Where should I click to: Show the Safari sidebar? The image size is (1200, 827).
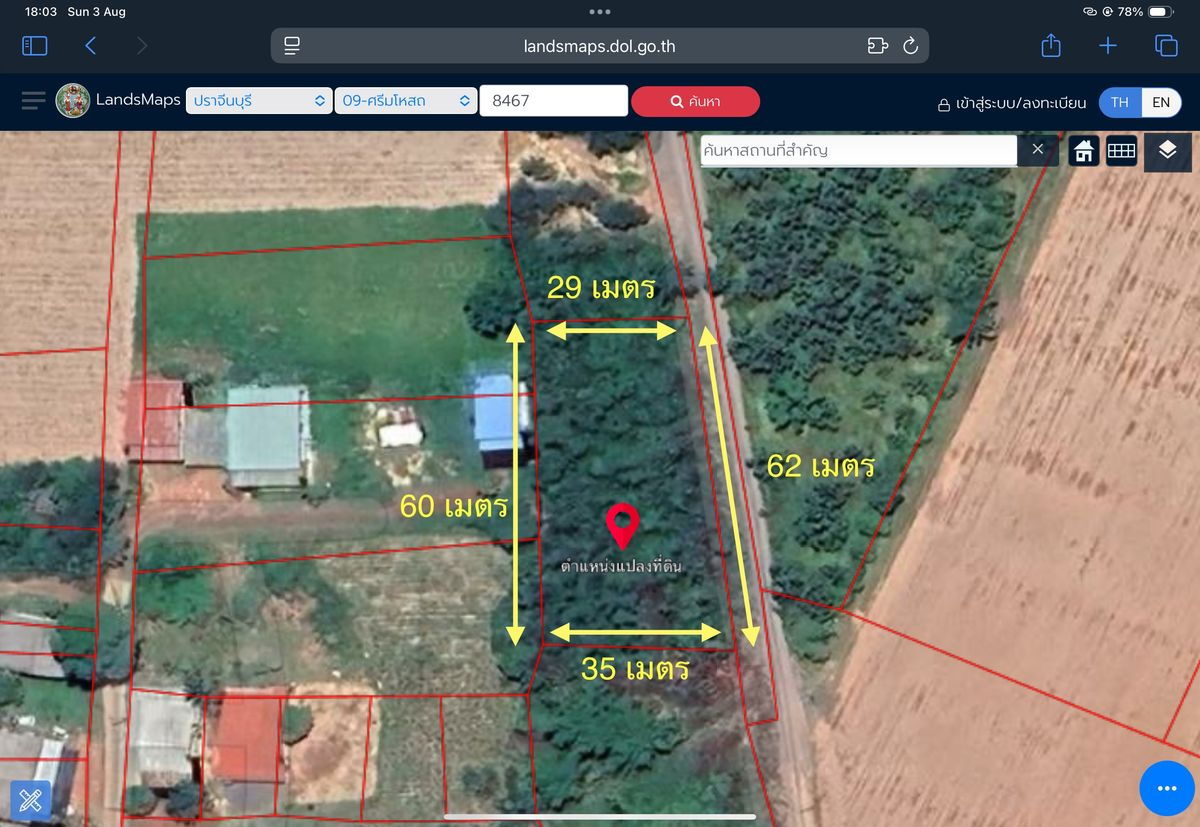pyautogui.click(x=35, y=46)
